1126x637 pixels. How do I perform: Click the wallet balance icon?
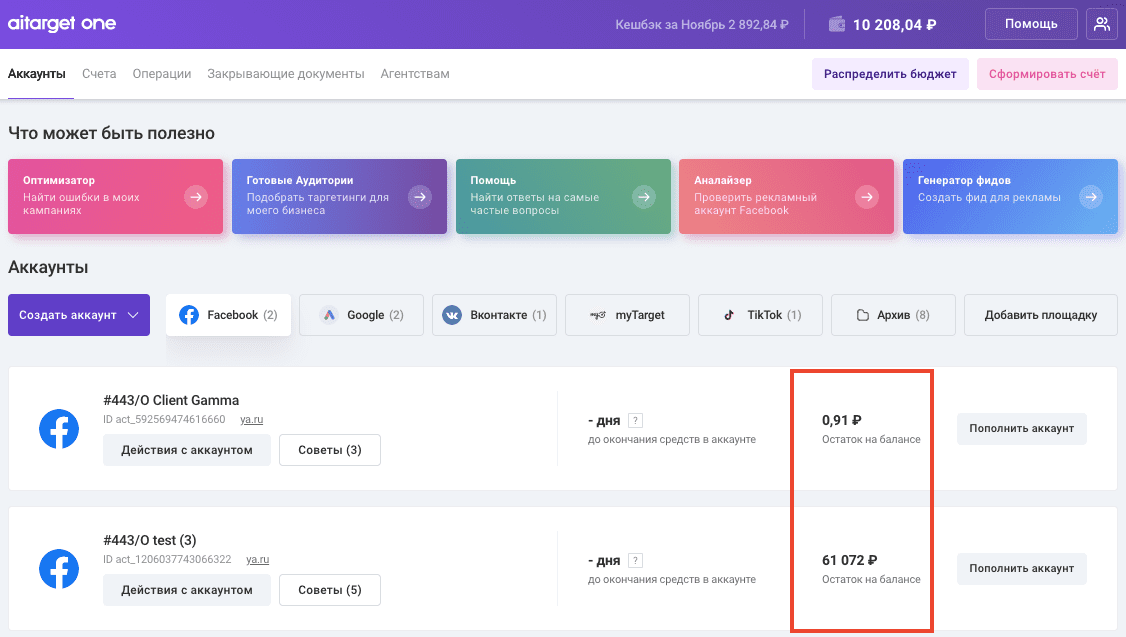click(837, 24)
